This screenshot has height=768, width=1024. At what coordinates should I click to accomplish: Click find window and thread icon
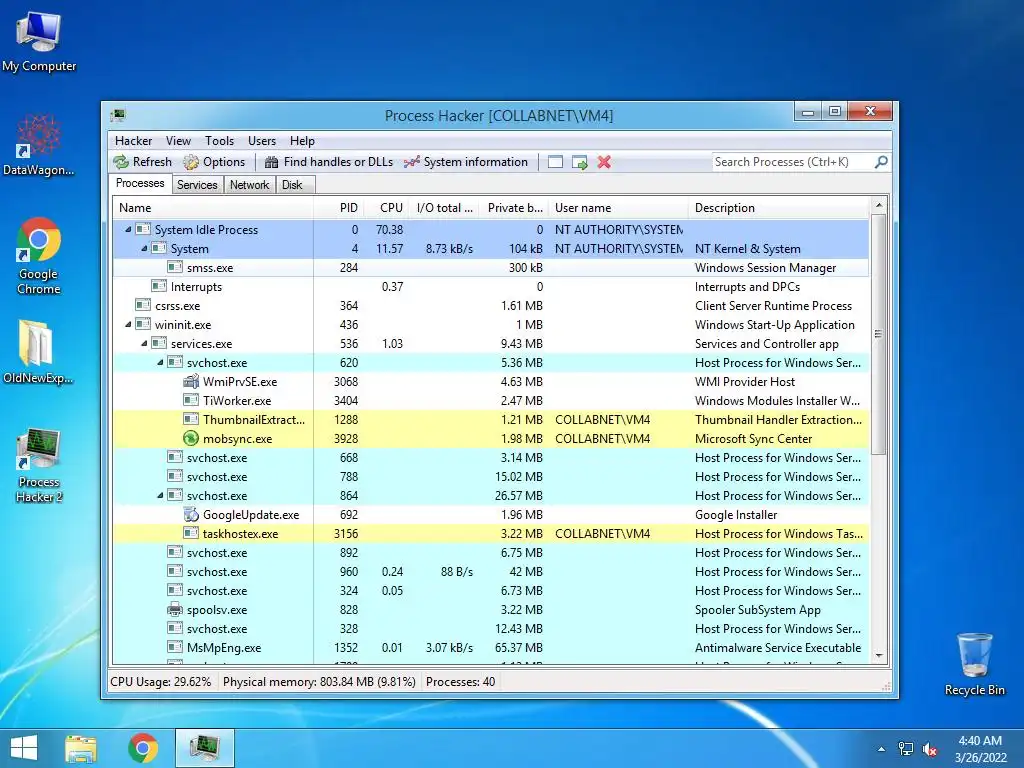[579, 162]
